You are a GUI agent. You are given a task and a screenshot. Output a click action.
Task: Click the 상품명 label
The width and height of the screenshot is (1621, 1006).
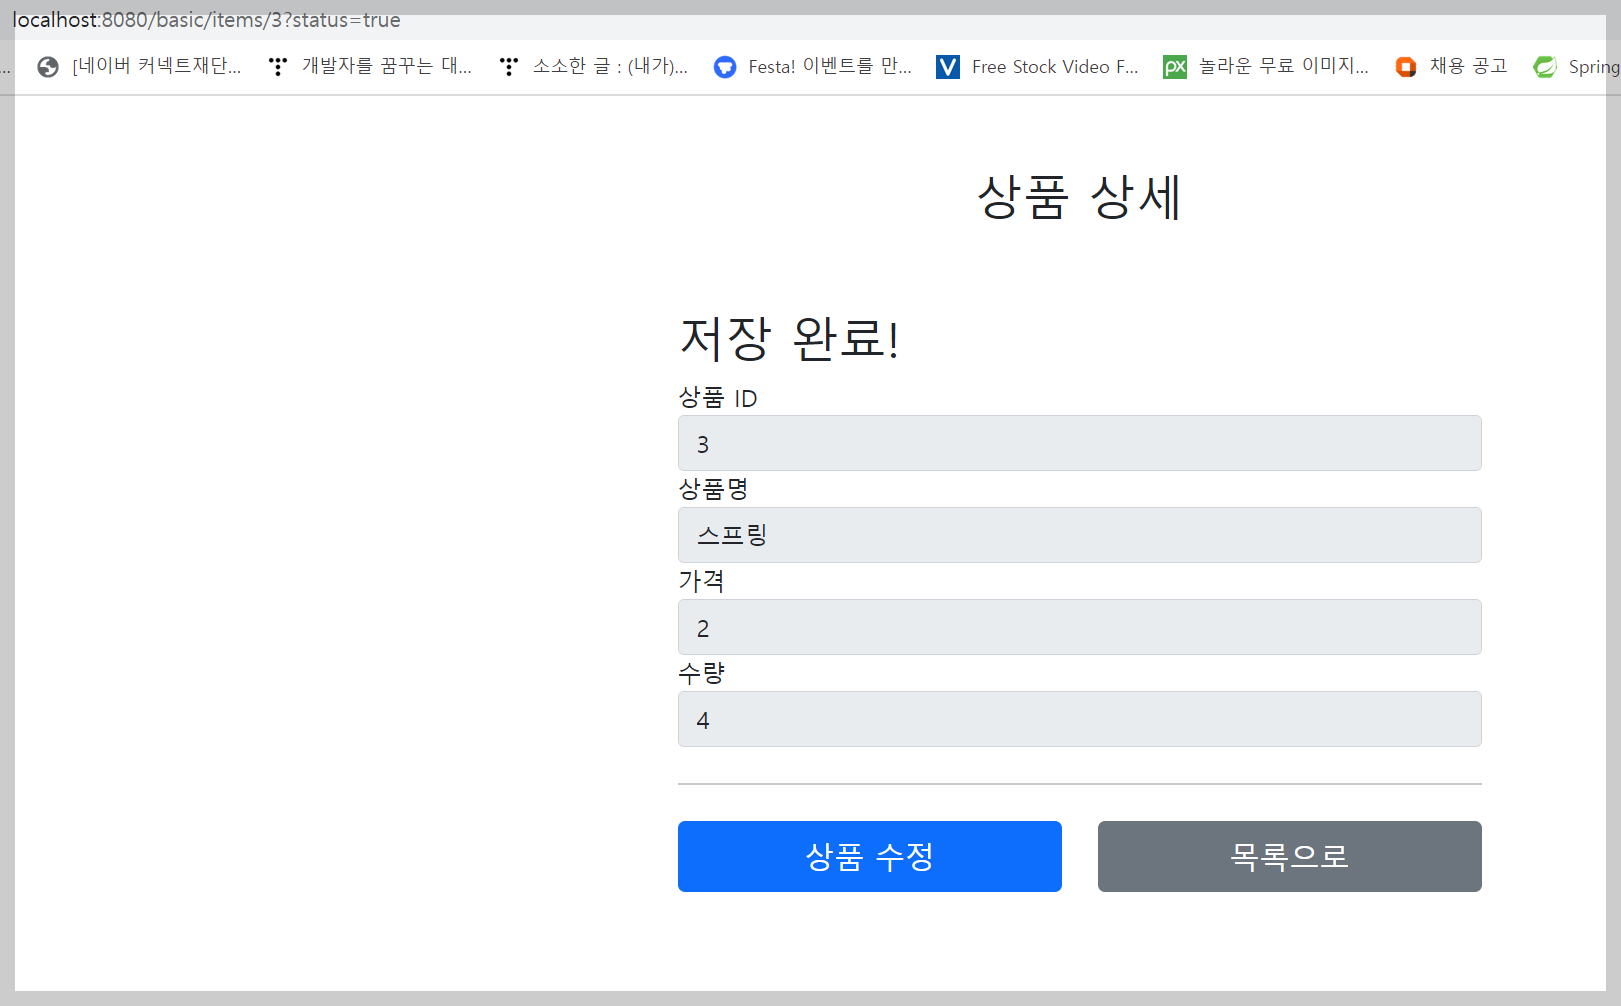click(x=713, y=489)
